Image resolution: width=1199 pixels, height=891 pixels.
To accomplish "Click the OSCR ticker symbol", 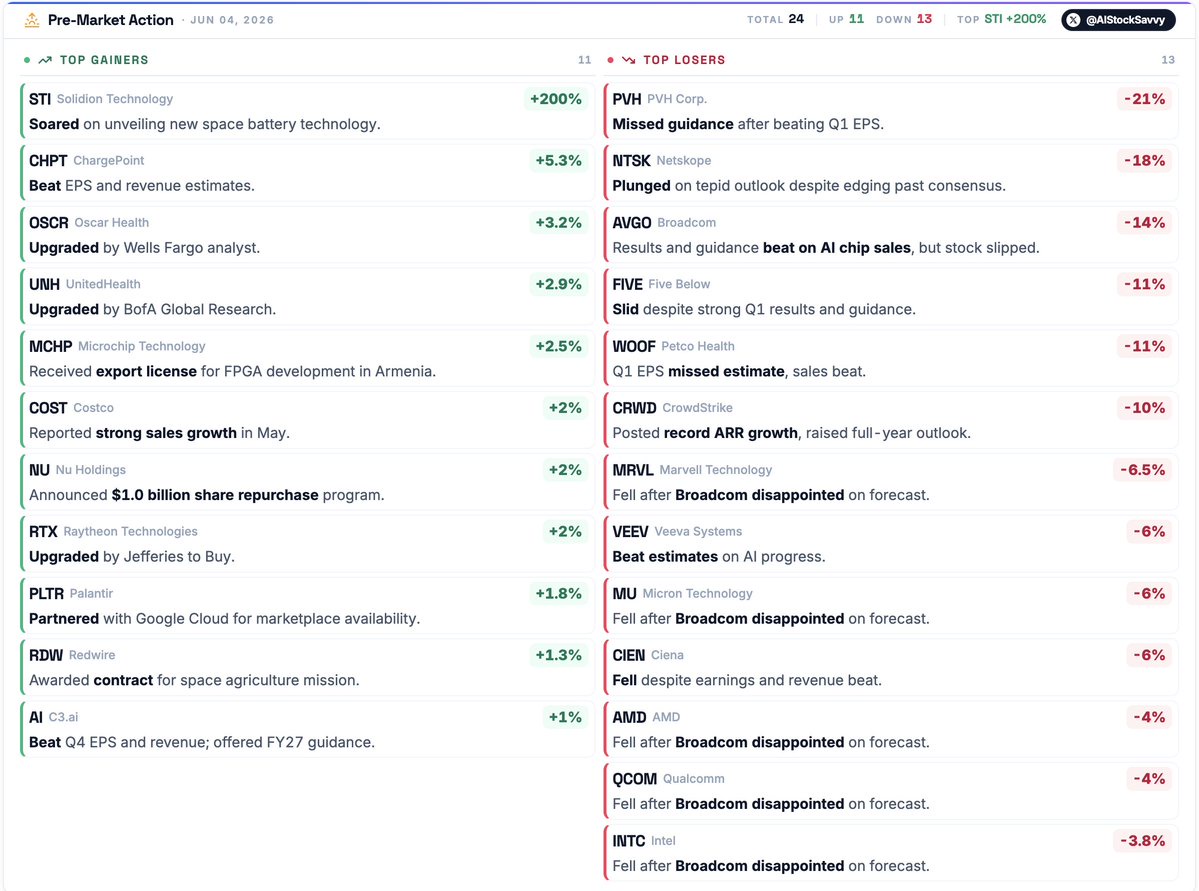I will pos(49,223).
